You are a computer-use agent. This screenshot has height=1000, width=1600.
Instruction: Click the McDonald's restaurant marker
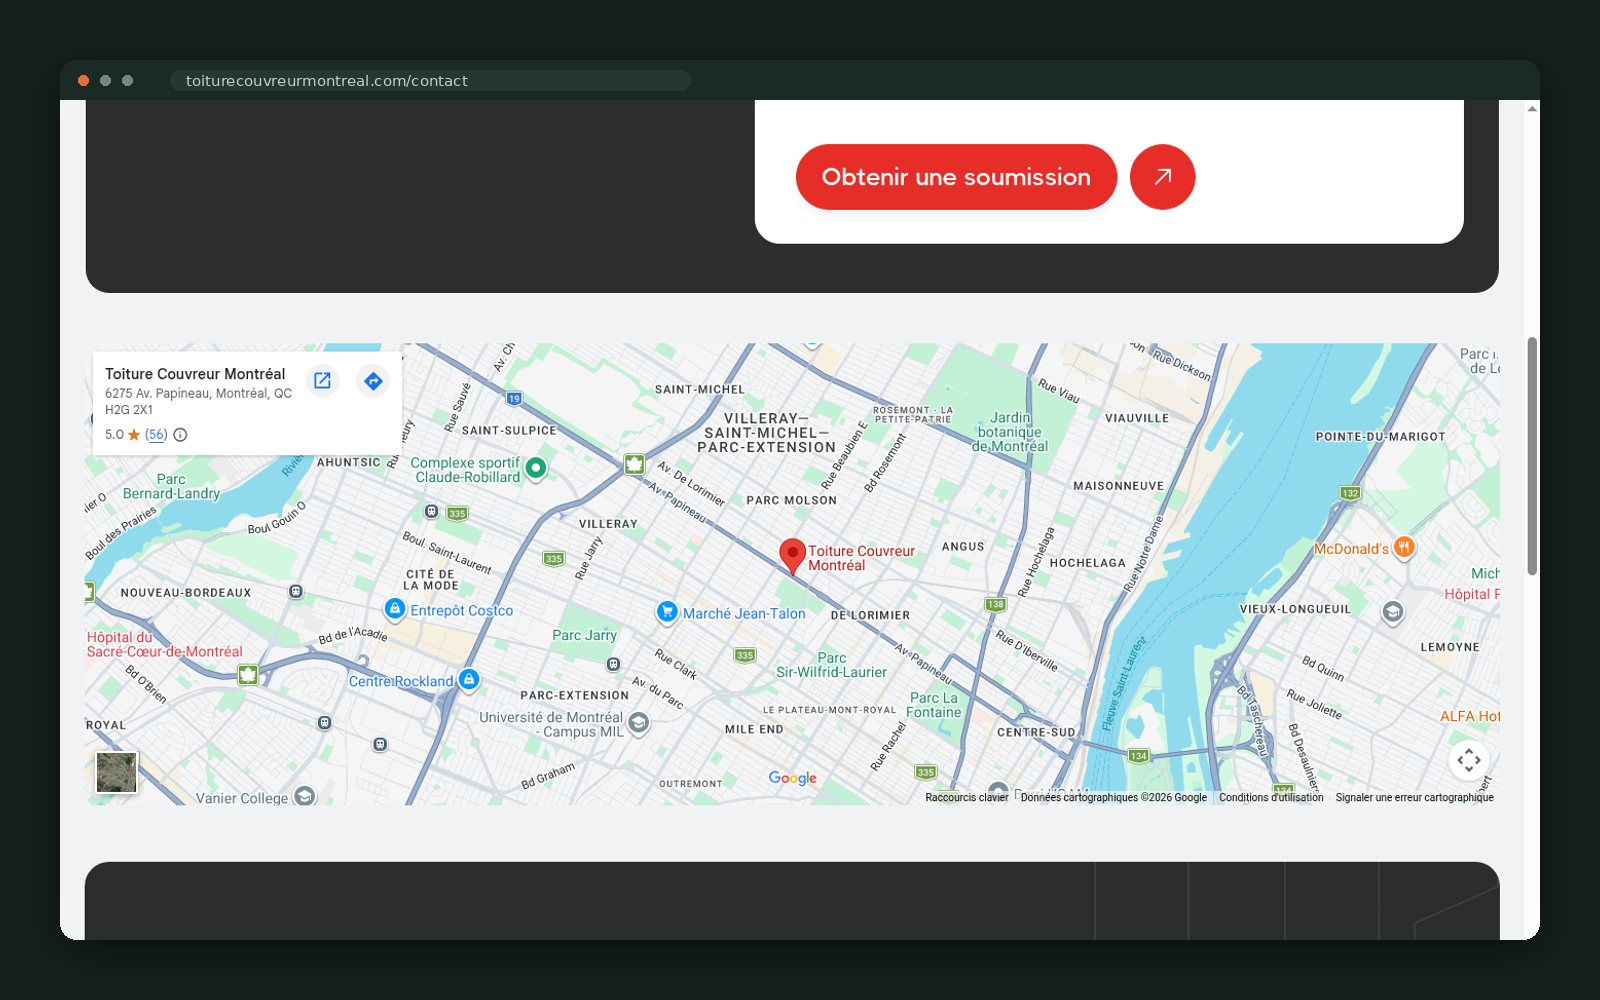[x=1404, y=547]
